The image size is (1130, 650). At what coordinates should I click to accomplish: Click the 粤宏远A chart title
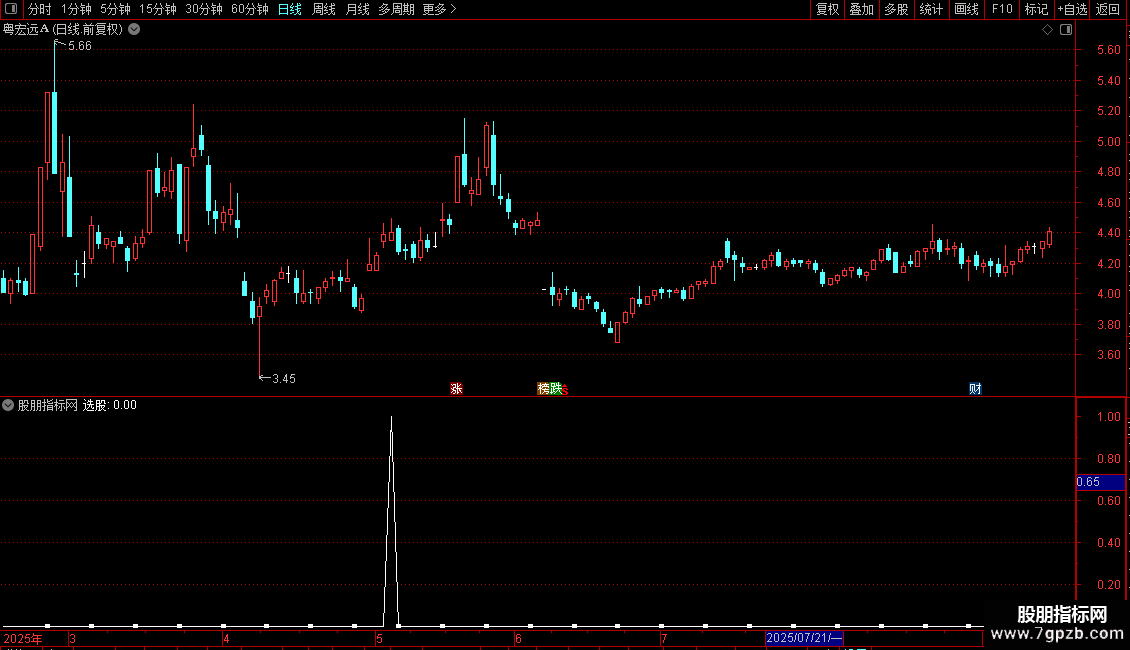click(63, 30)
